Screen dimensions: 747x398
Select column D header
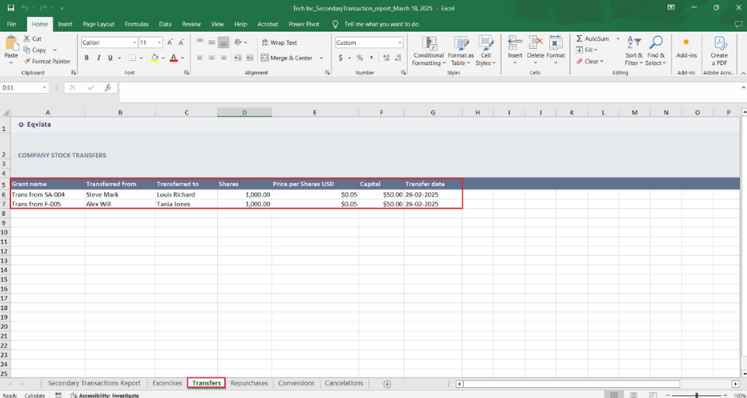244,112
